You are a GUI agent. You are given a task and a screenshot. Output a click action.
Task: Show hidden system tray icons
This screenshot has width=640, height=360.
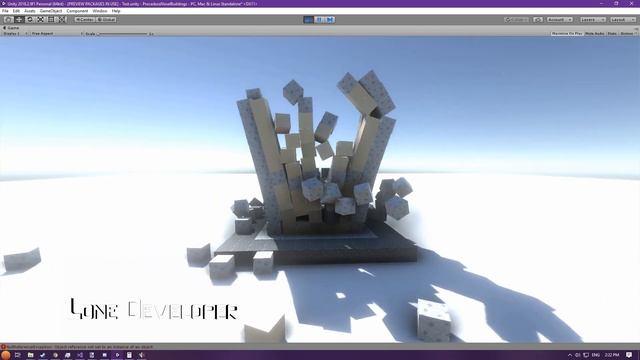[x=570, y=355]
